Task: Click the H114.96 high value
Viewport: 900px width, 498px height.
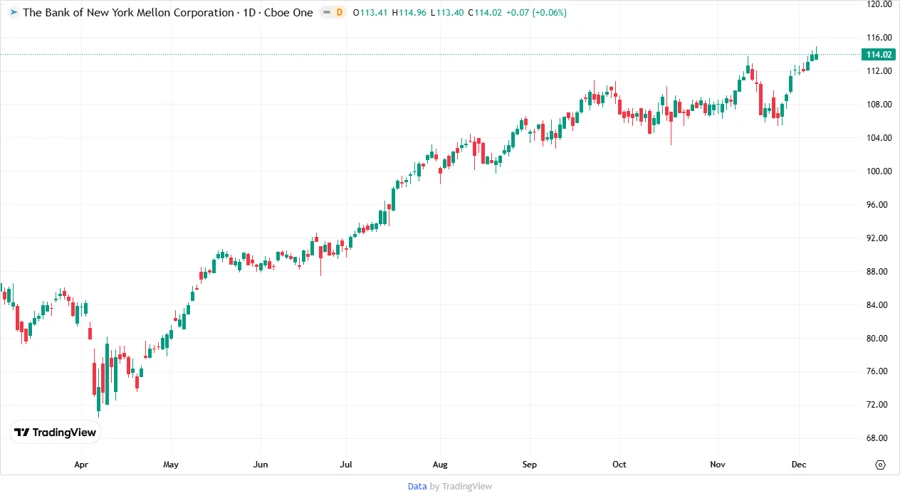Action: 409,12
